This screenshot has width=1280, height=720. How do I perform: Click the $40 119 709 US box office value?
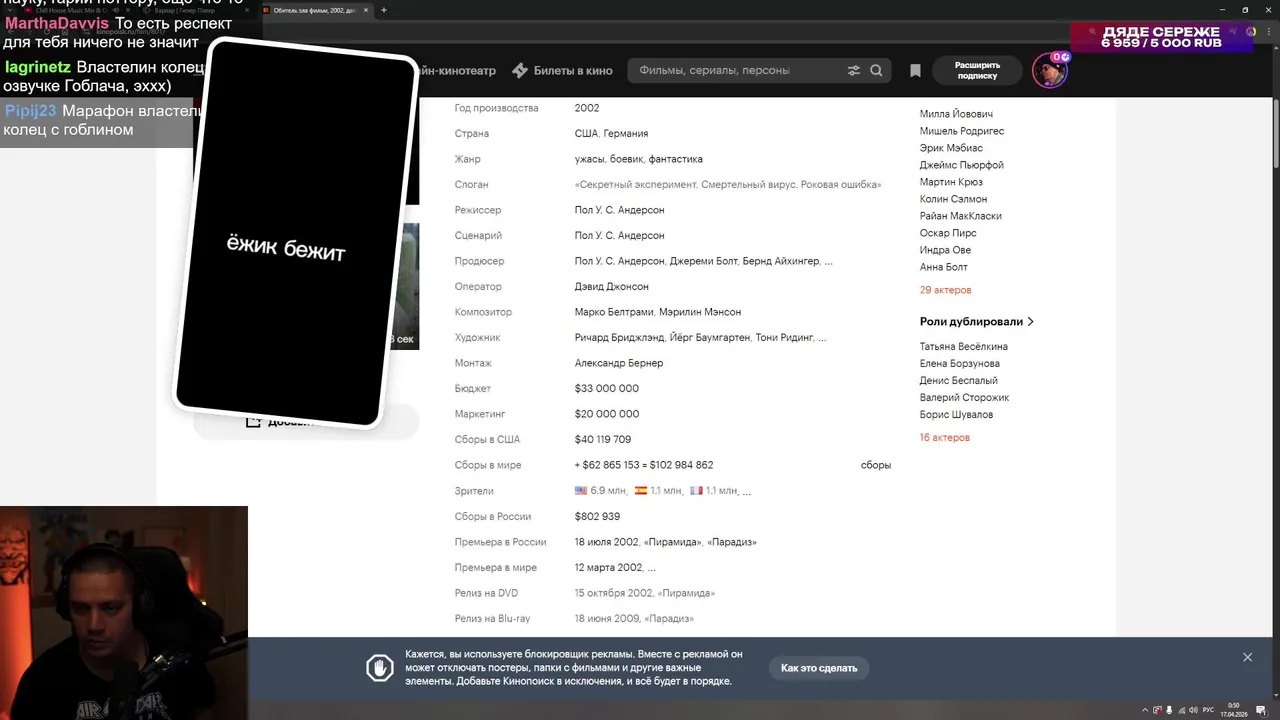603,439
